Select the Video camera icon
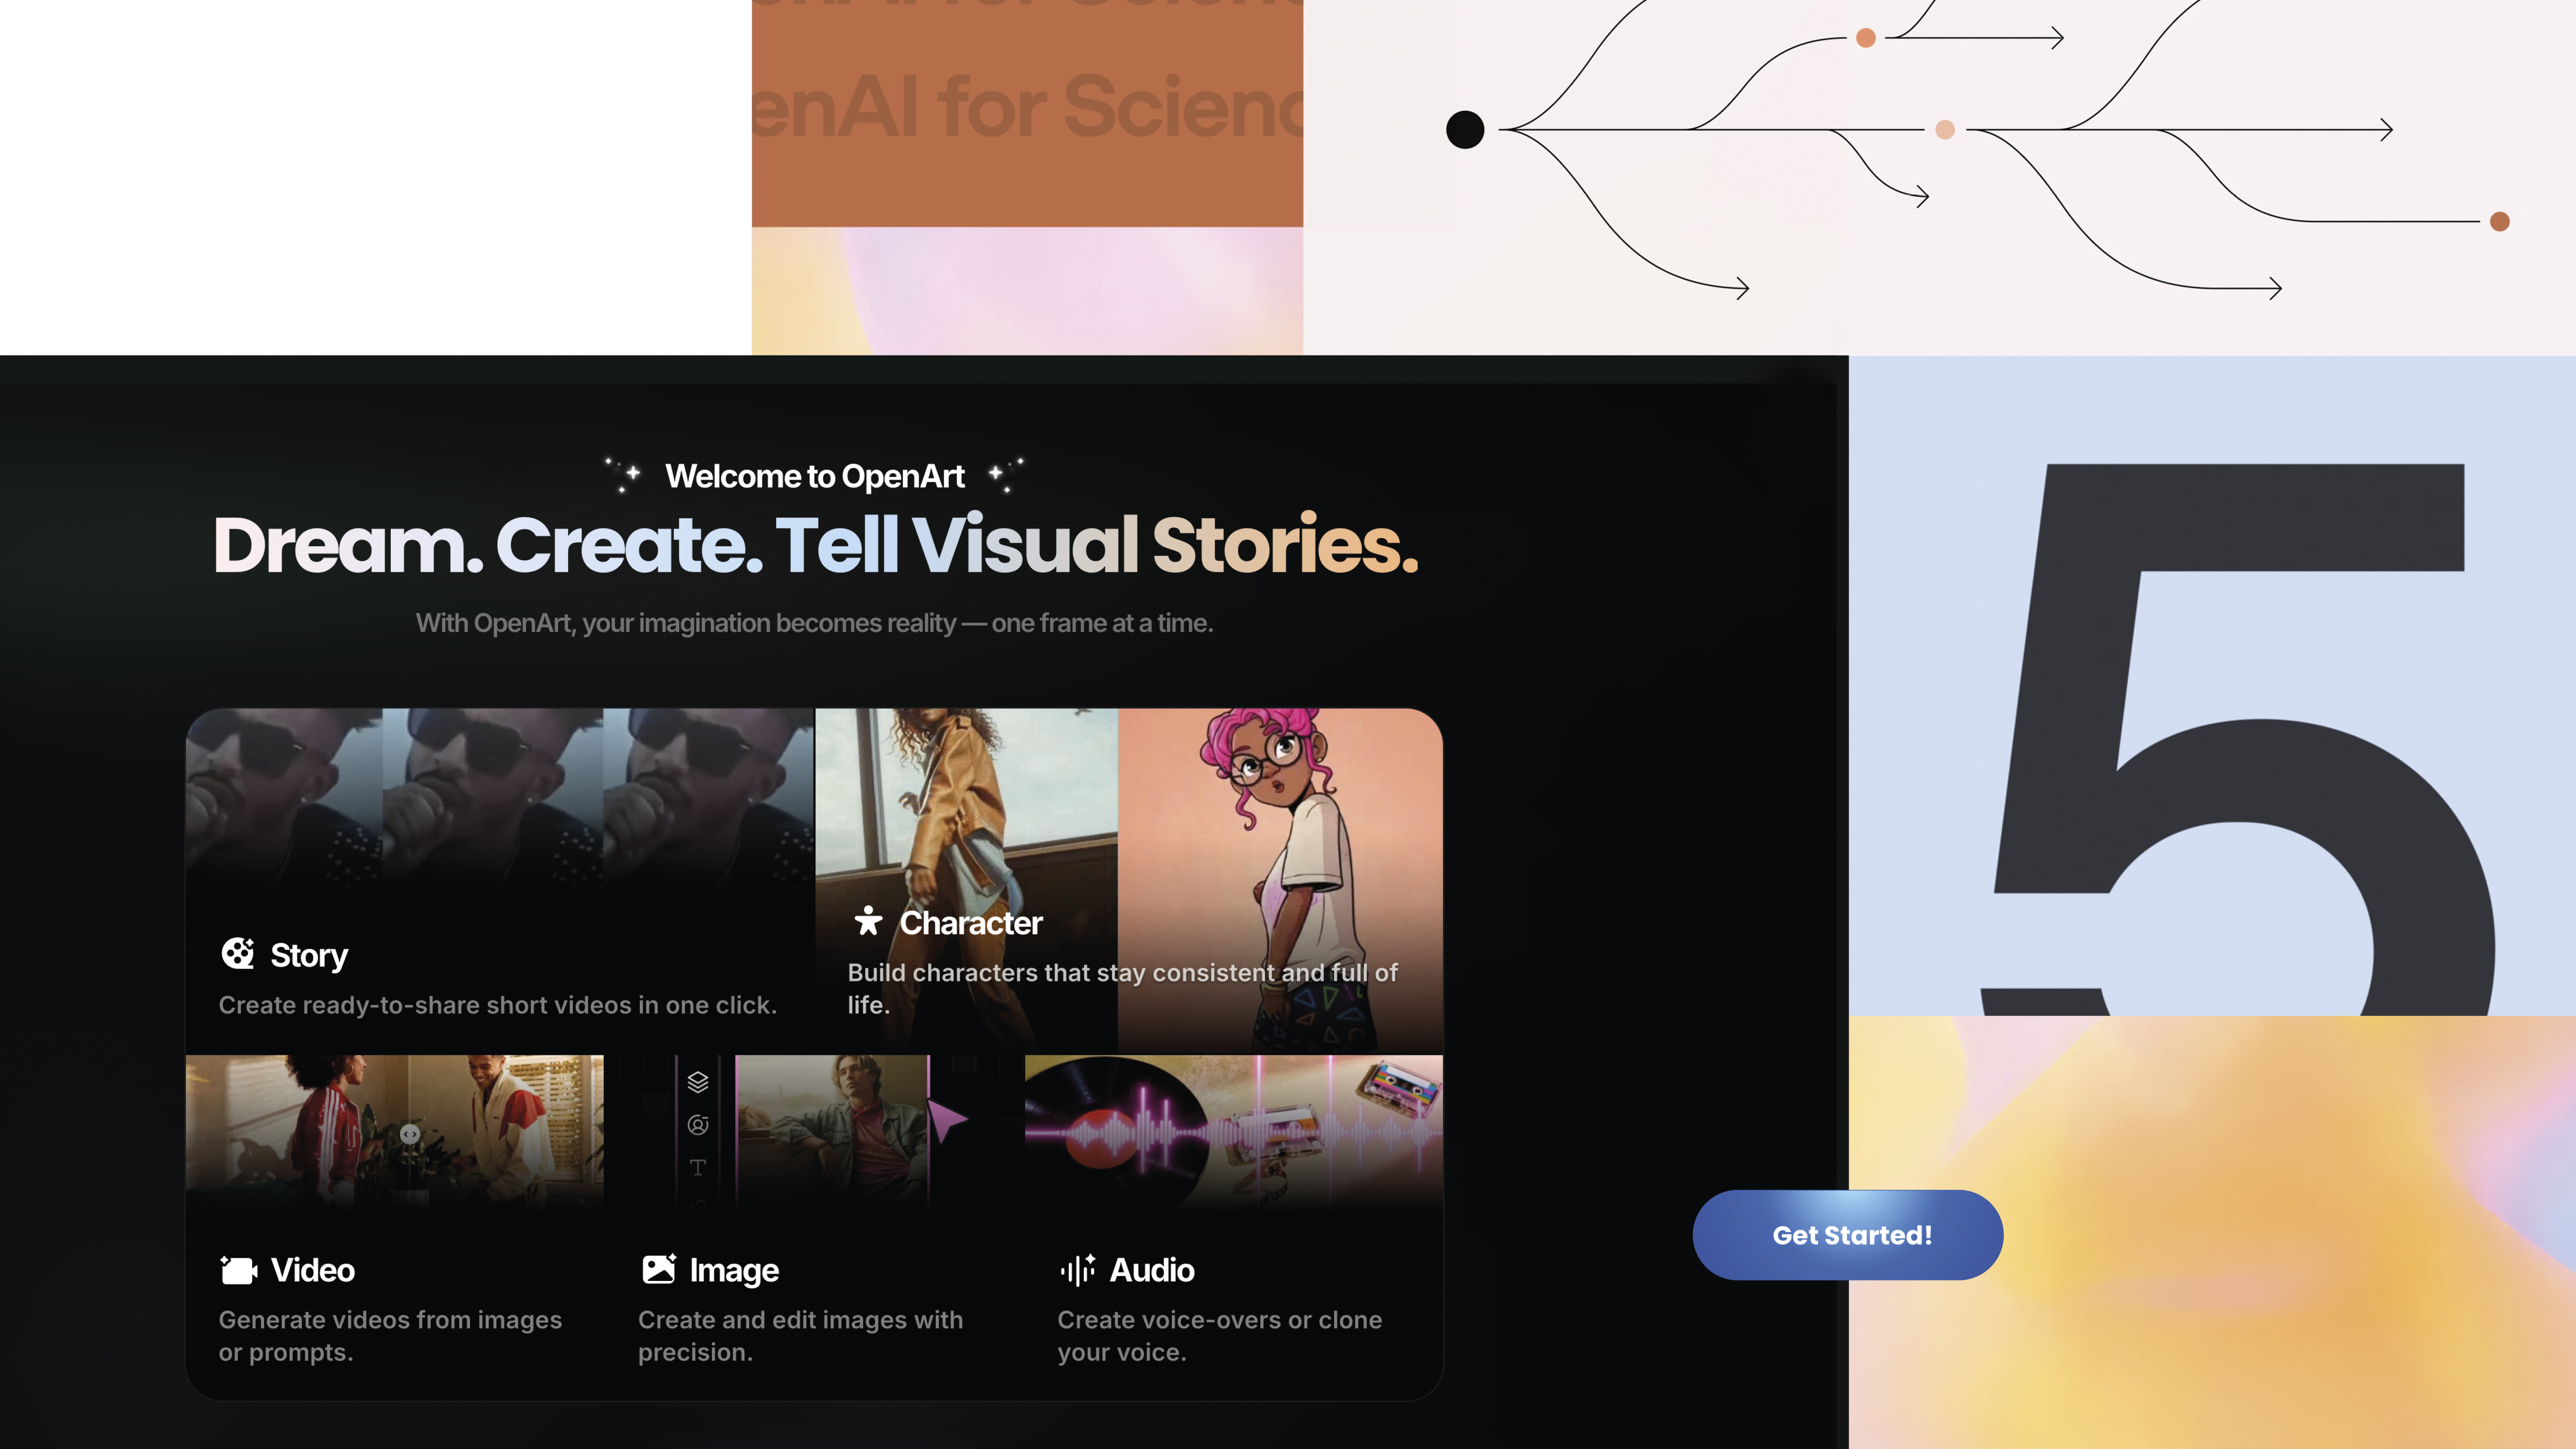 pyautogui.click(x=238, y=1269)
